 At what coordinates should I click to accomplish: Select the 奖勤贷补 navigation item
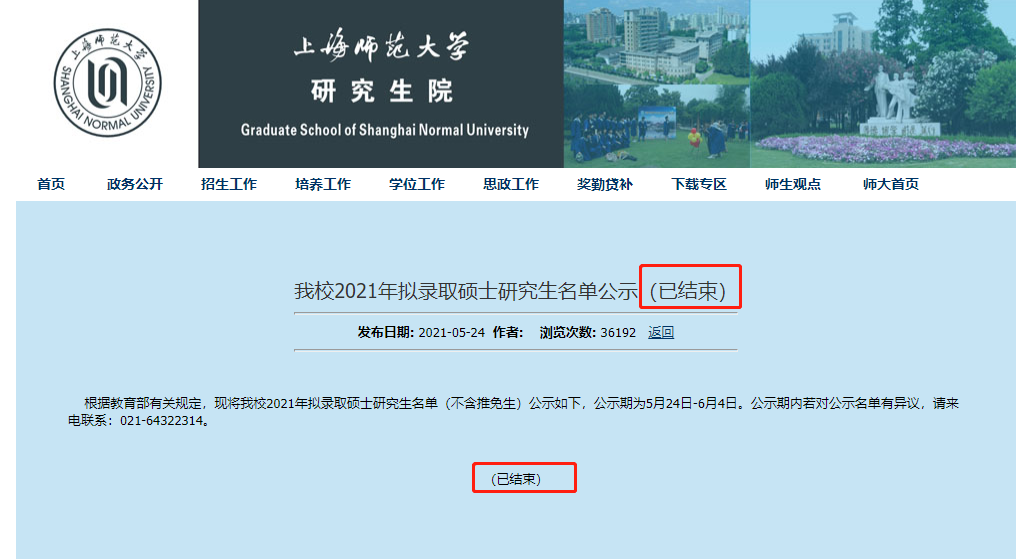[605, 184]
